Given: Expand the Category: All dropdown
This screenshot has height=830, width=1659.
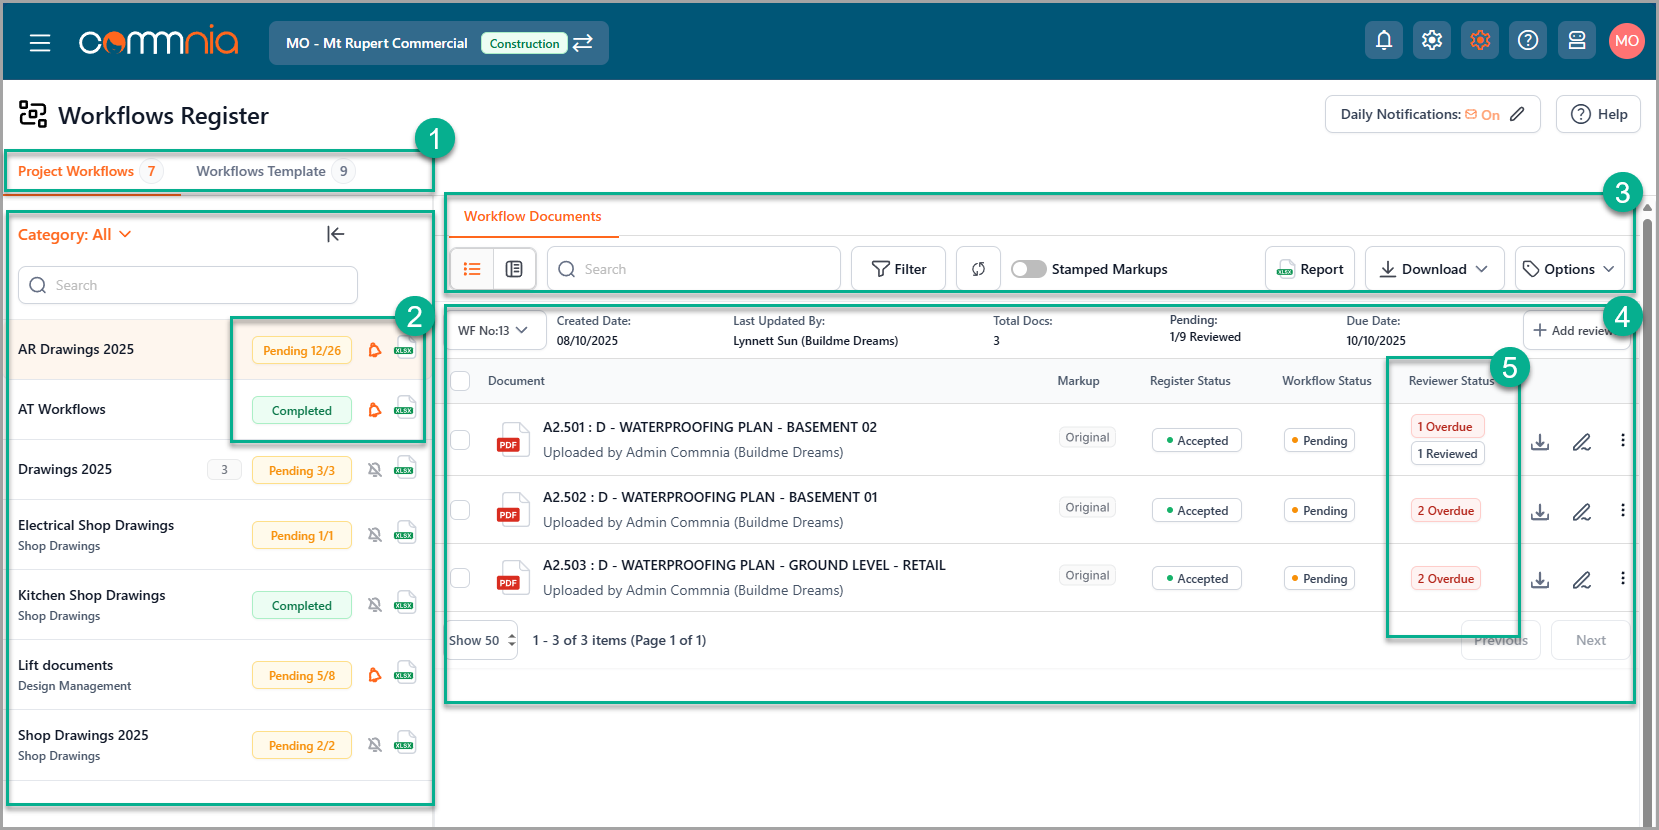Looking at the screenshot, I should 75,235.
